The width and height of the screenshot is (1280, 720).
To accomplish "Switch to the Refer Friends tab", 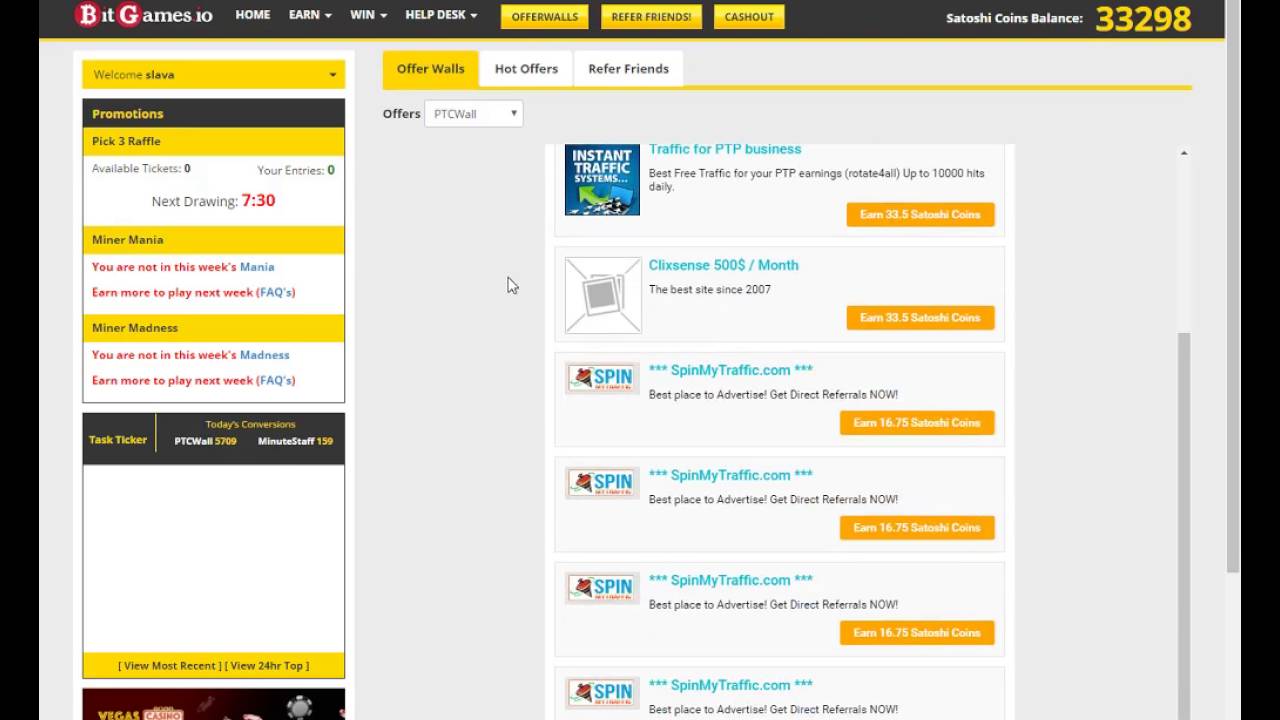I will [x=628, y=69].
